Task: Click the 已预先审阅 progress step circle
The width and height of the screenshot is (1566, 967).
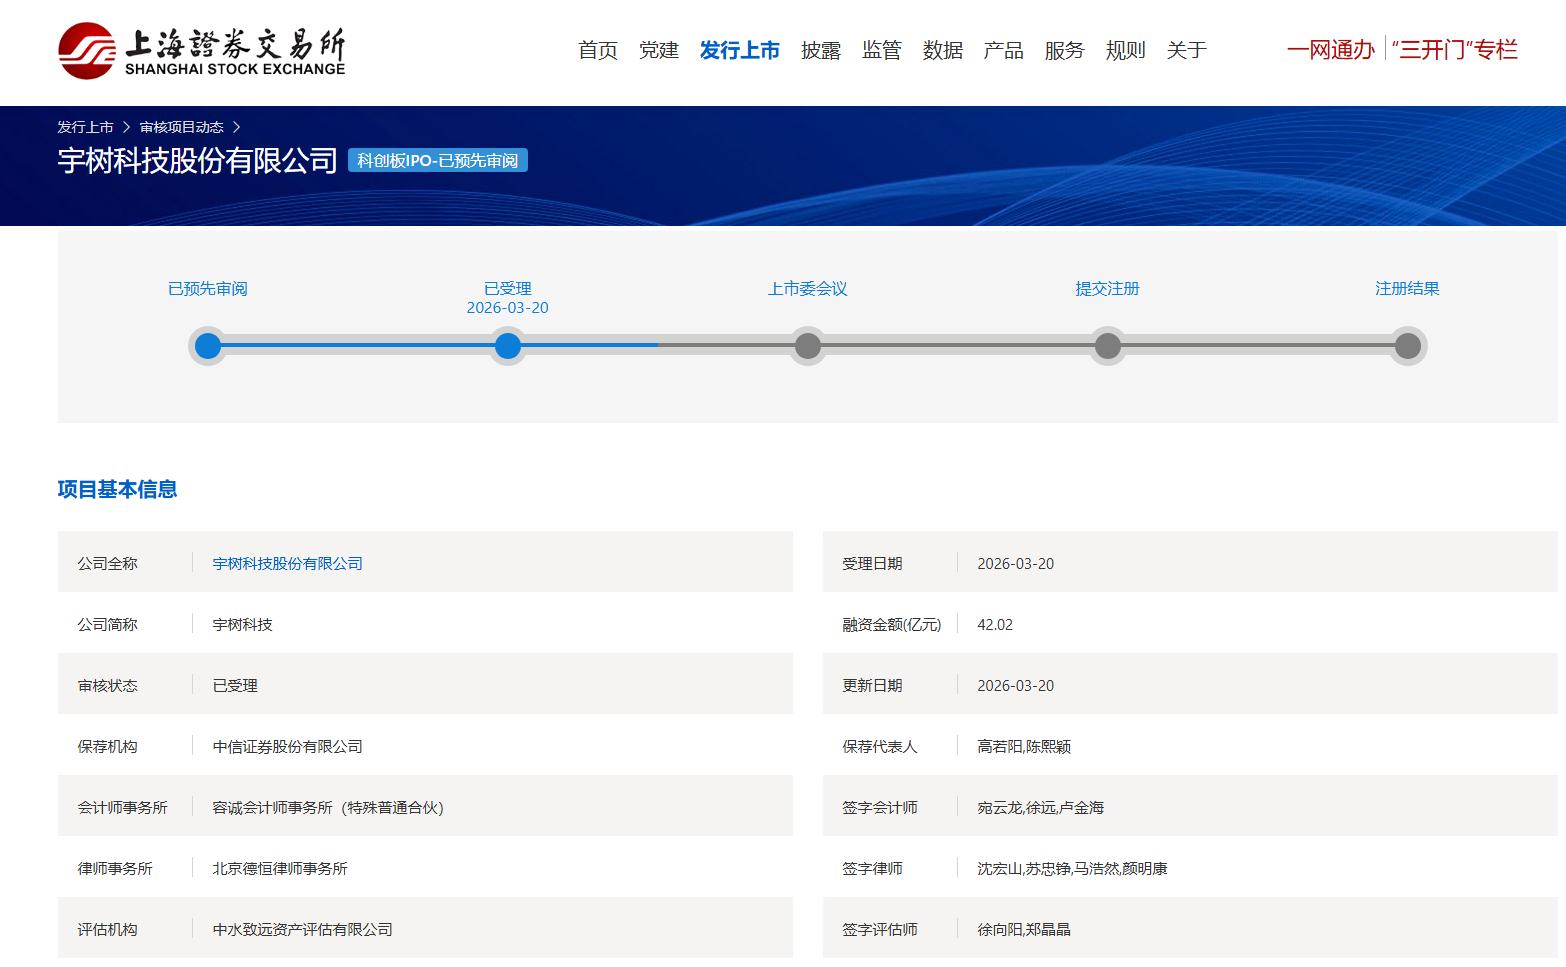Action: point(208,346)
